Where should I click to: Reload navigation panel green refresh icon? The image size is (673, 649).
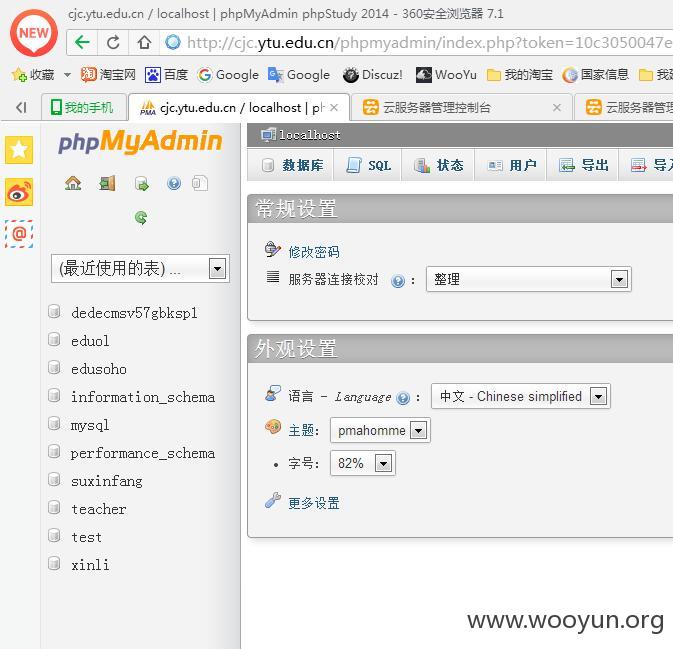tap(141, 218)
